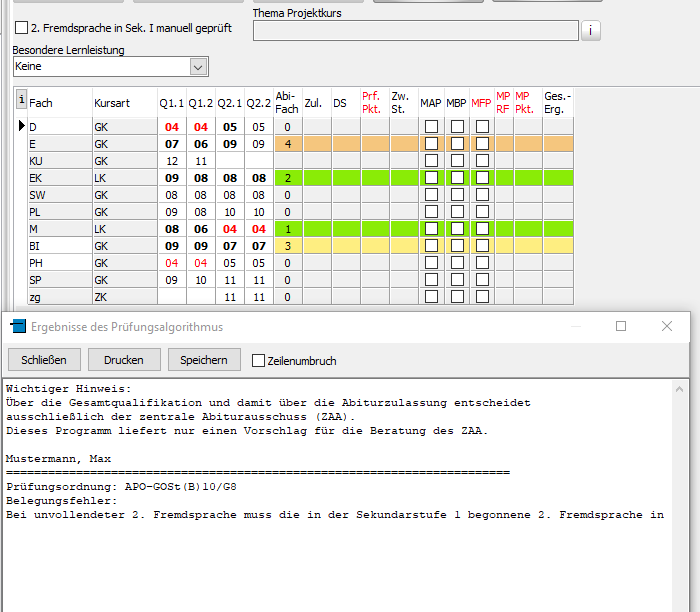700x612 pixels.
Task: Check MFP checkbox in the BI row
Action: tap(482, 246)
